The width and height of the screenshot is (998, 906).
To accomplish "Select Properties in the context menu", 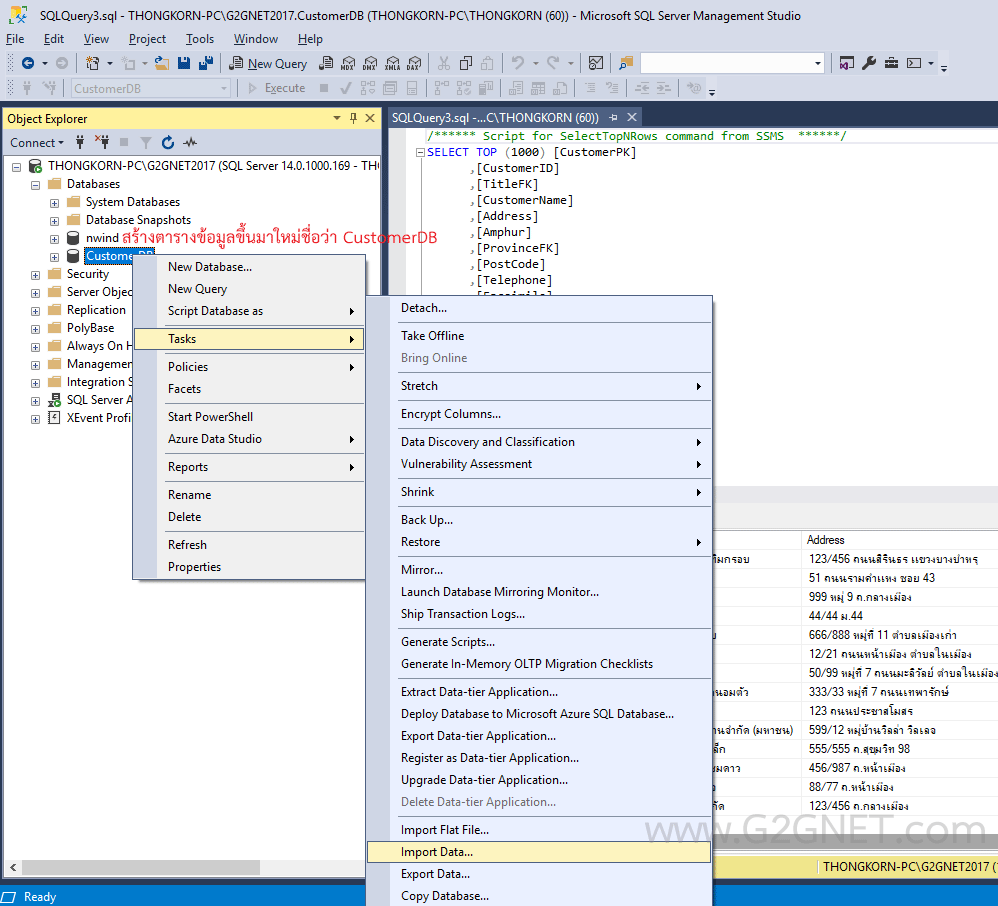I will (249, 567).
